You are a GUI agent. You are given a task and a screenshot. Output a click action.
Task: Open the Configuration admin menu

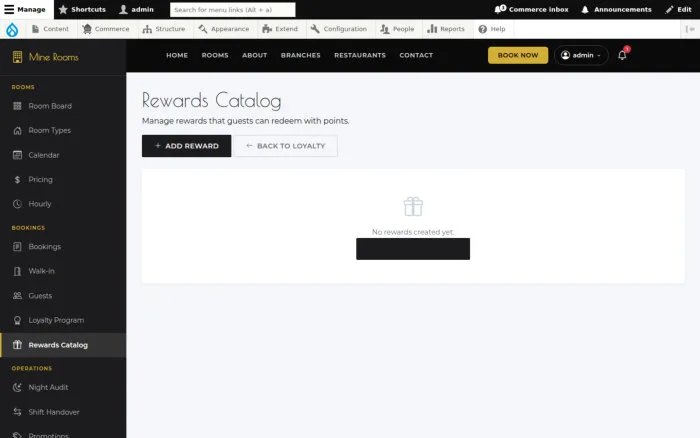pyautogui.click(x=339, y=29)
